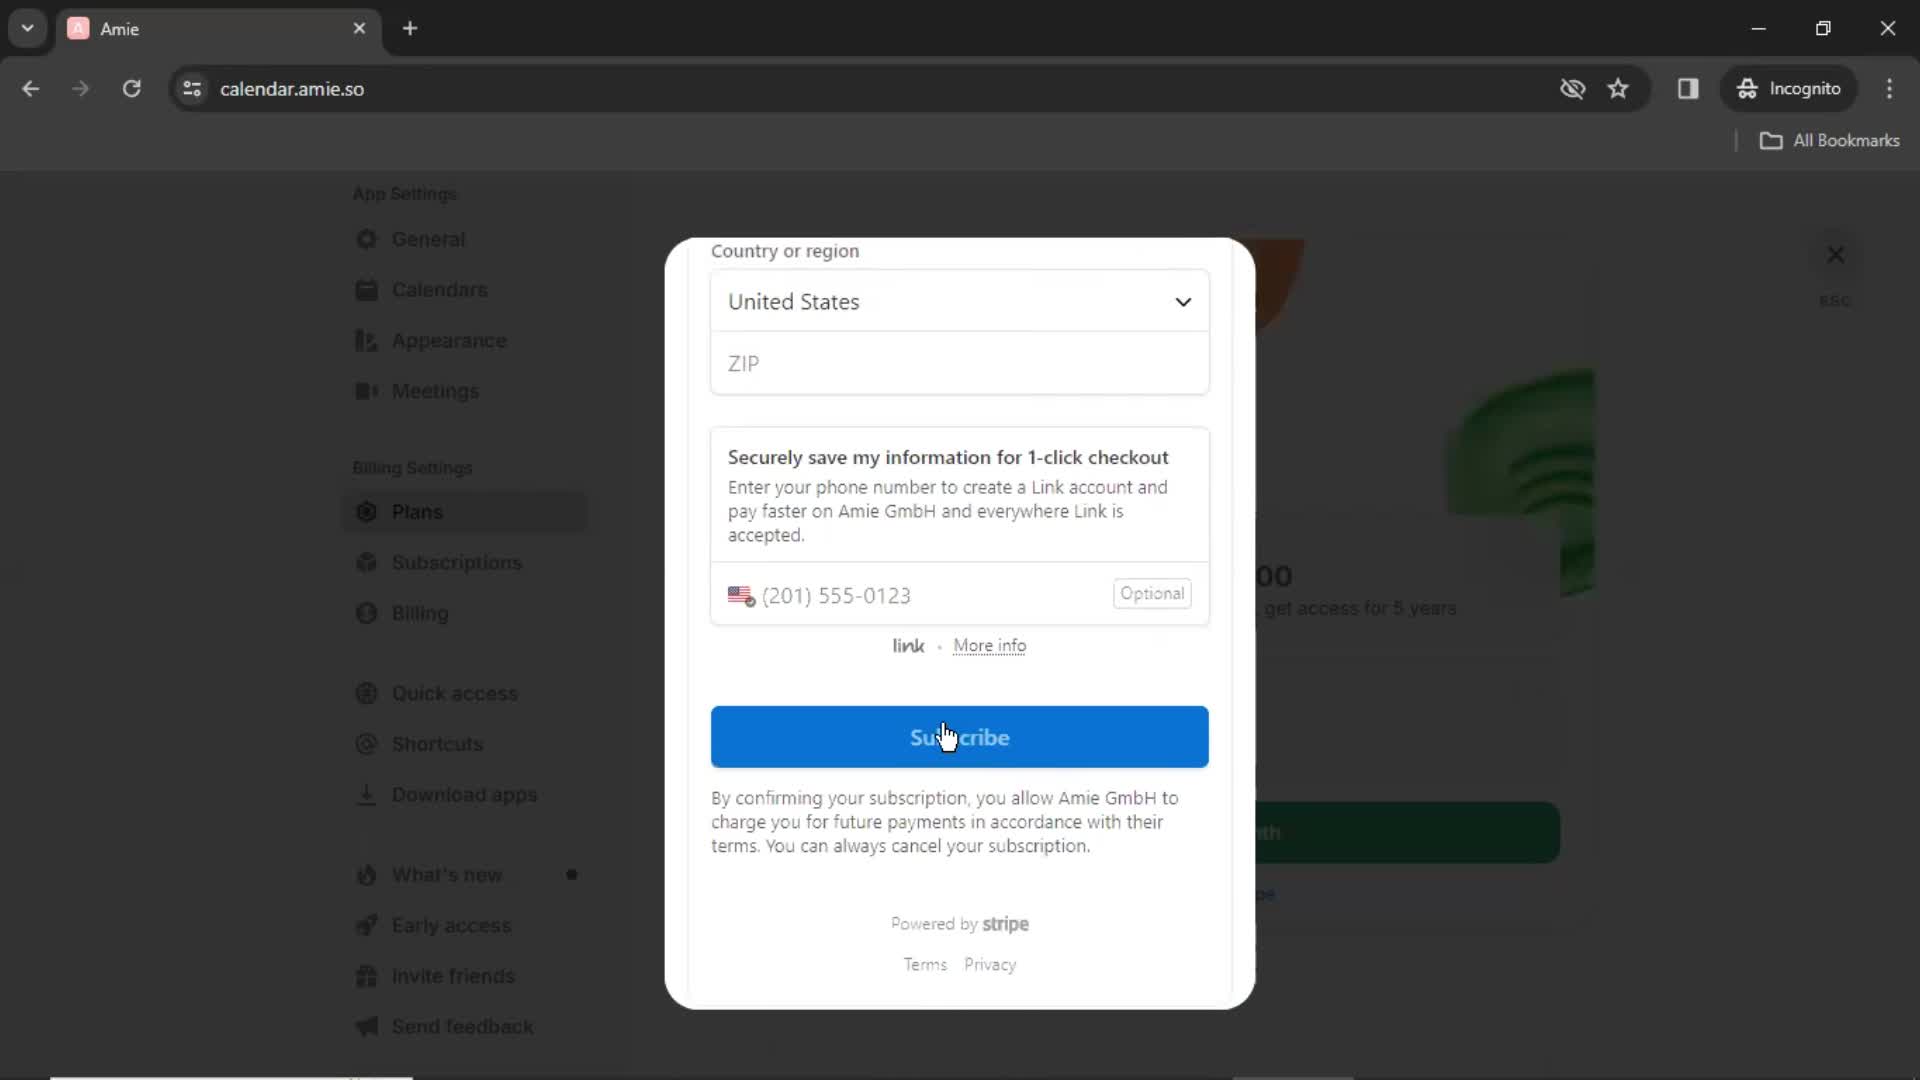Open the Subscriptions settings icon
Screen dimensions: 1920x1080
click(x=368, y=563)
